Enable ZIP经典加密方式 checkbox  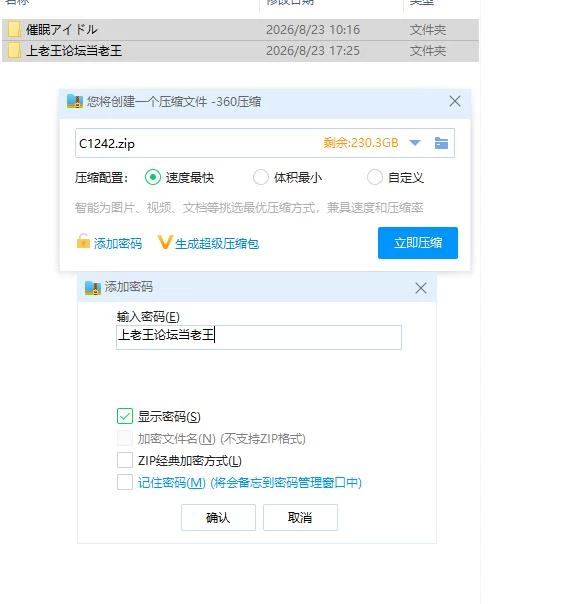tap(125, 460)
